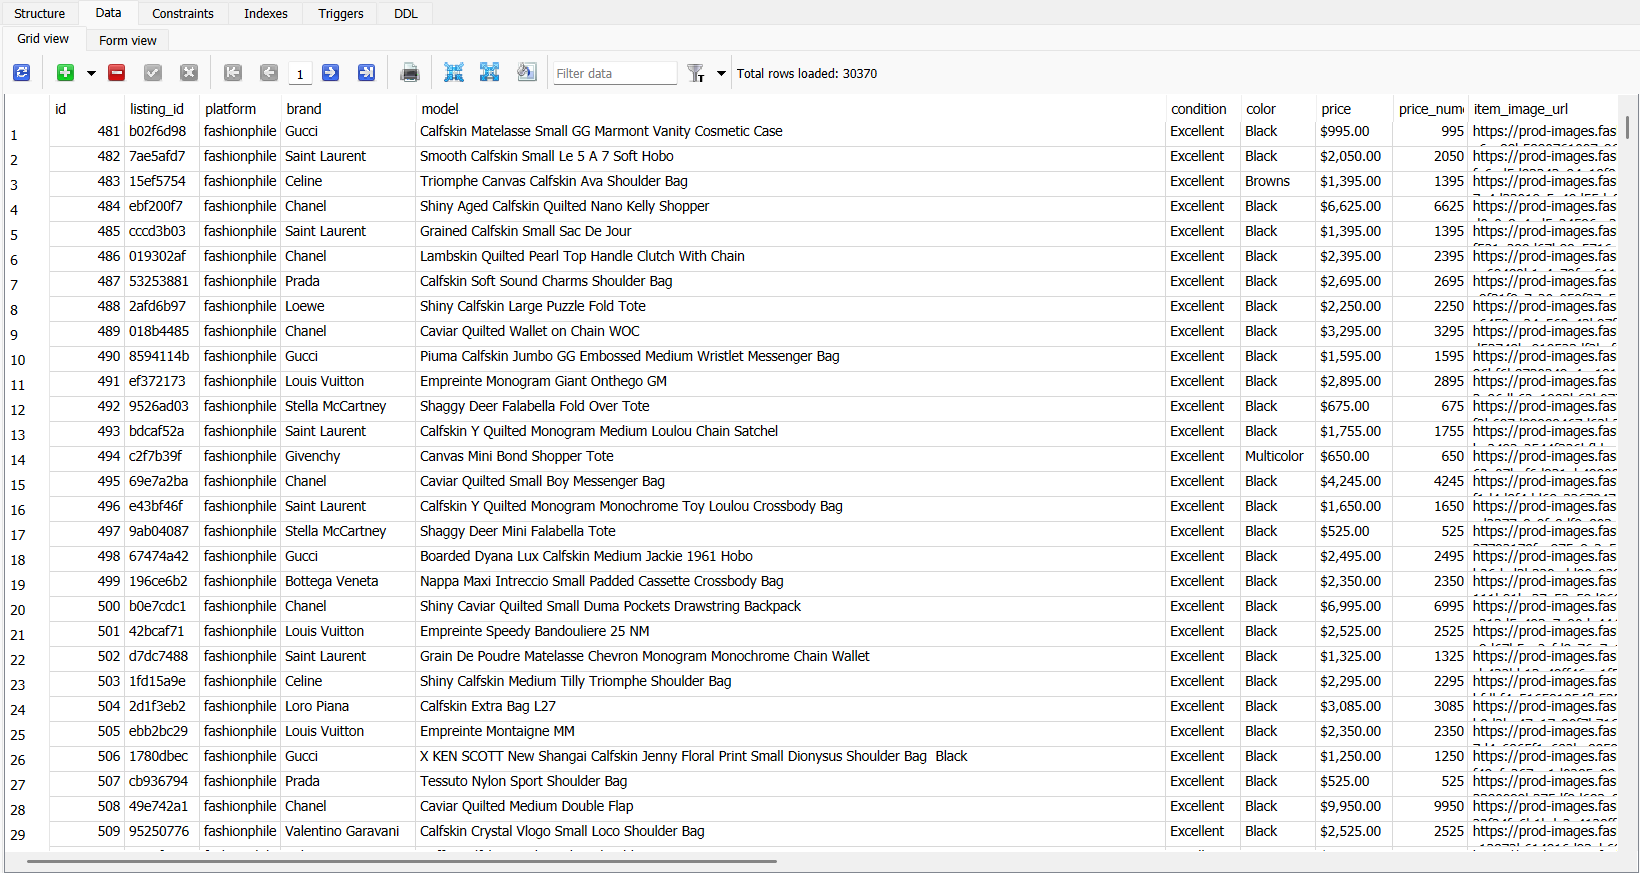Click the printer export icon
Image resolution: width=1640 pixels, height=873 pixels.
[x=410, y=73]
